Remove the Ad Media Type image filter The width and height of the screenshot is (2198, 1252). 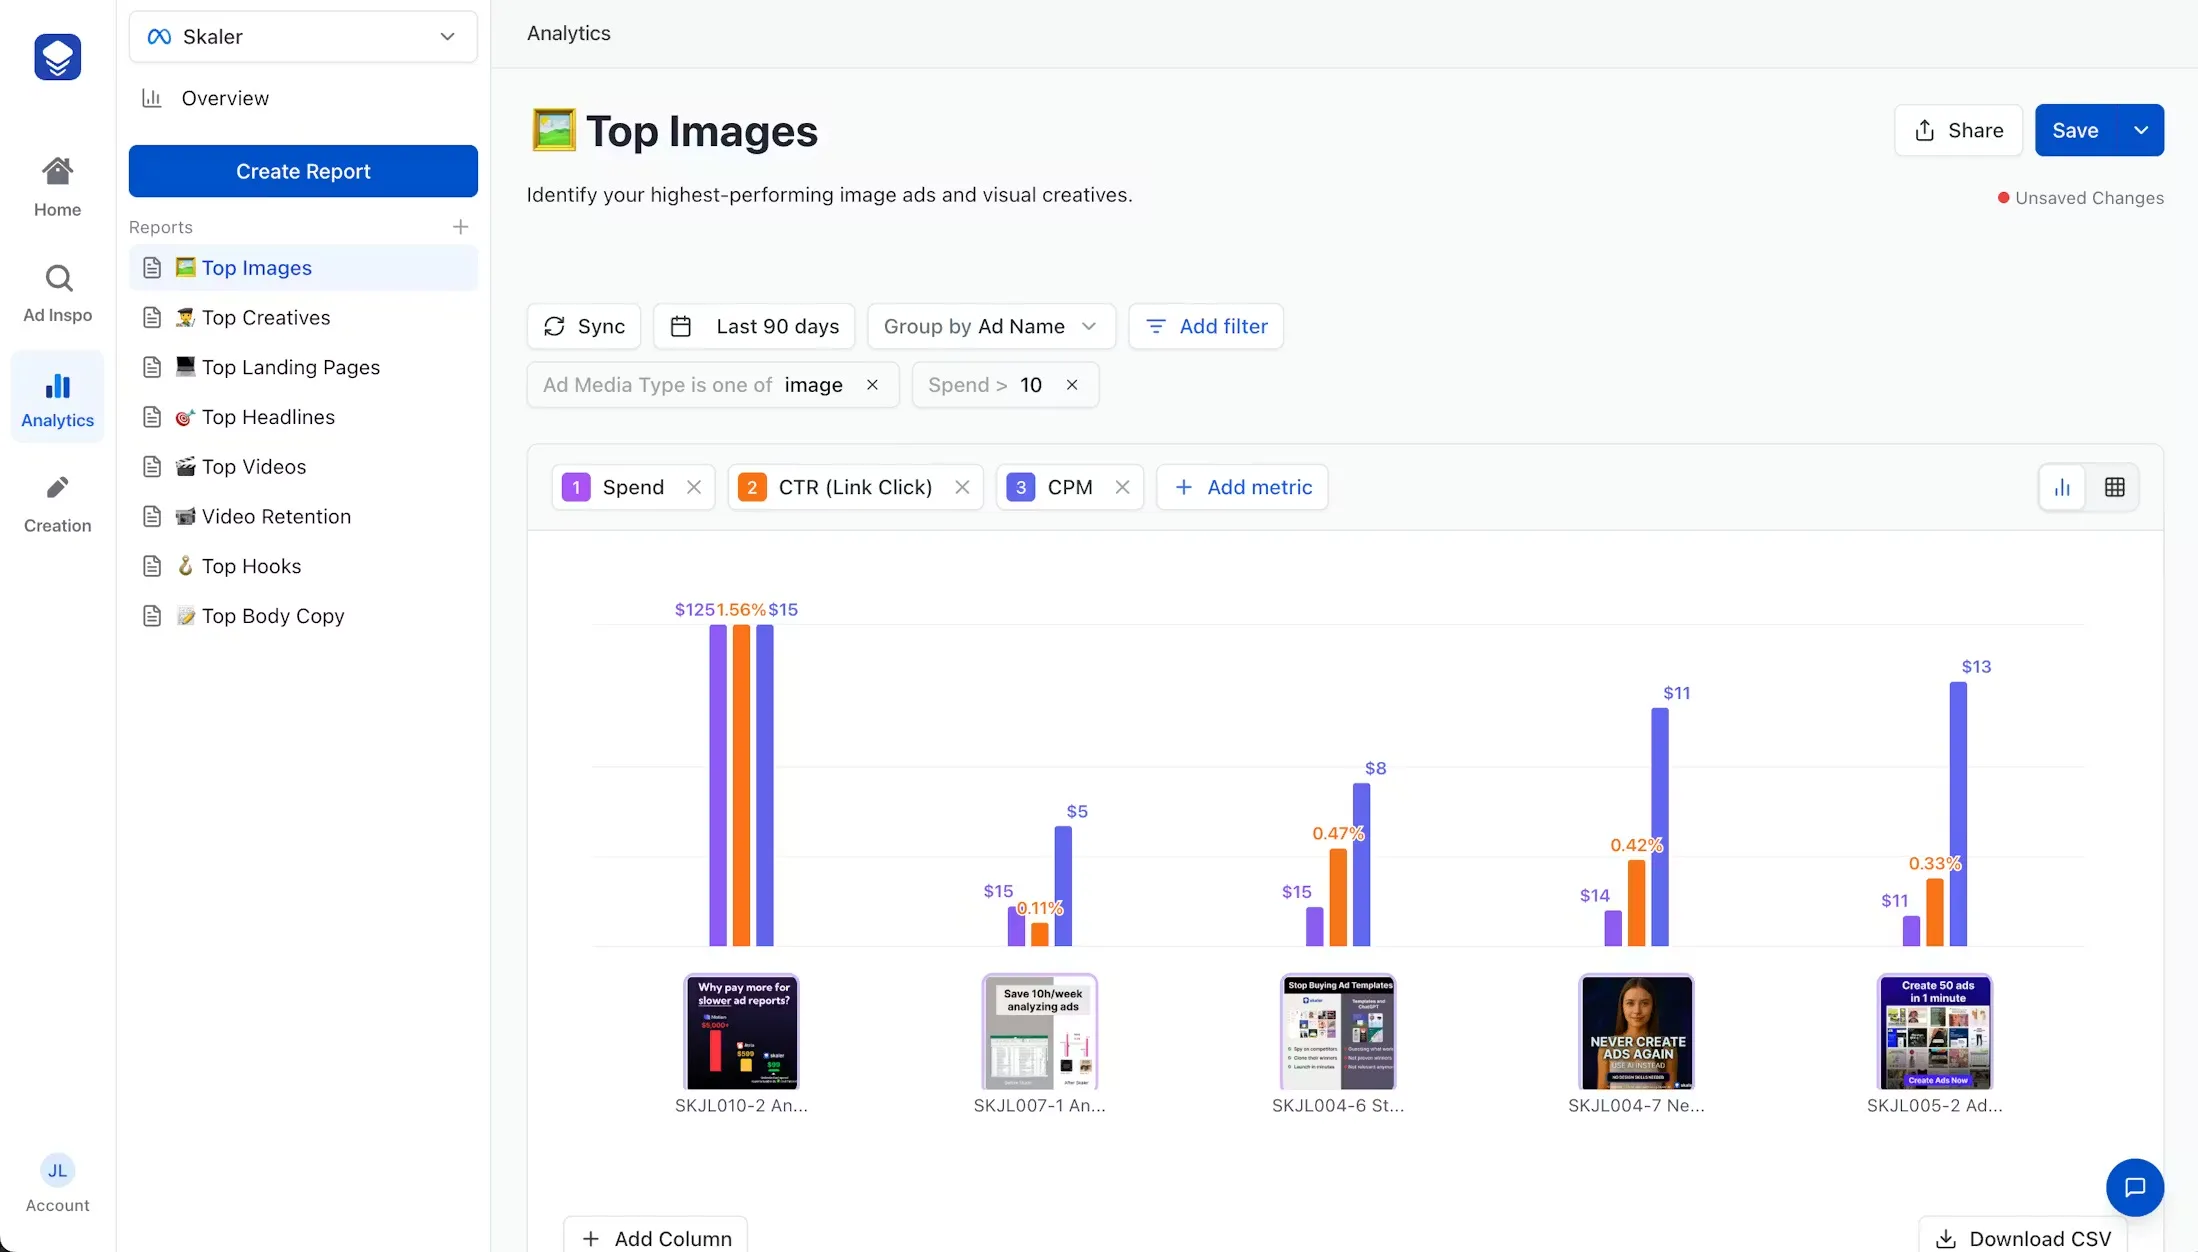coord(872,385)
